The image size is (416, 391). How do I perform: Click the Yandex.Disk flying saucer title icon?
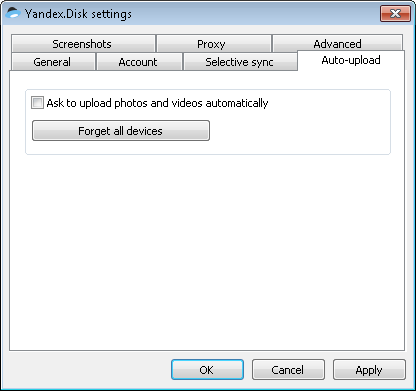pos(13,14)
